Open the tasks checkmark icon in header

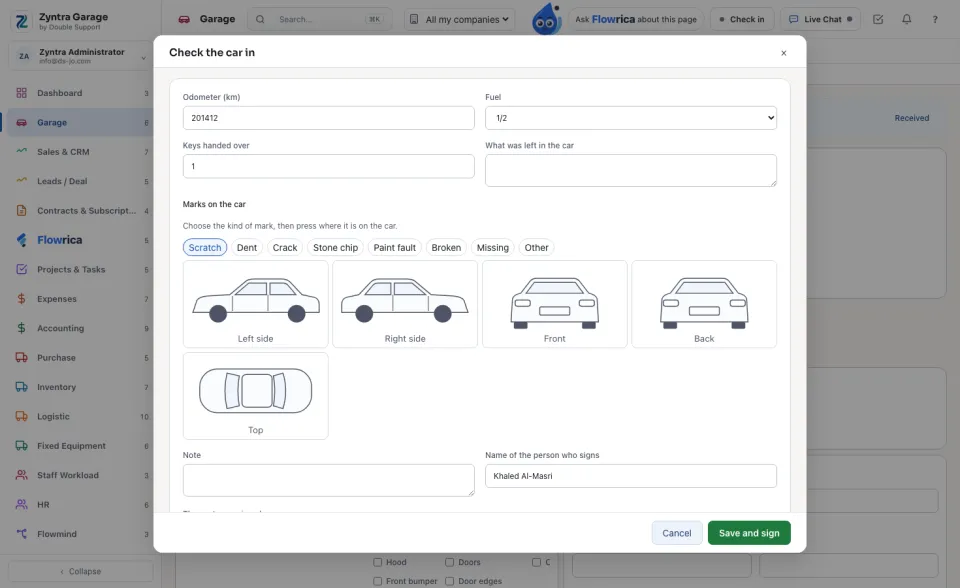tap(878, 19)
